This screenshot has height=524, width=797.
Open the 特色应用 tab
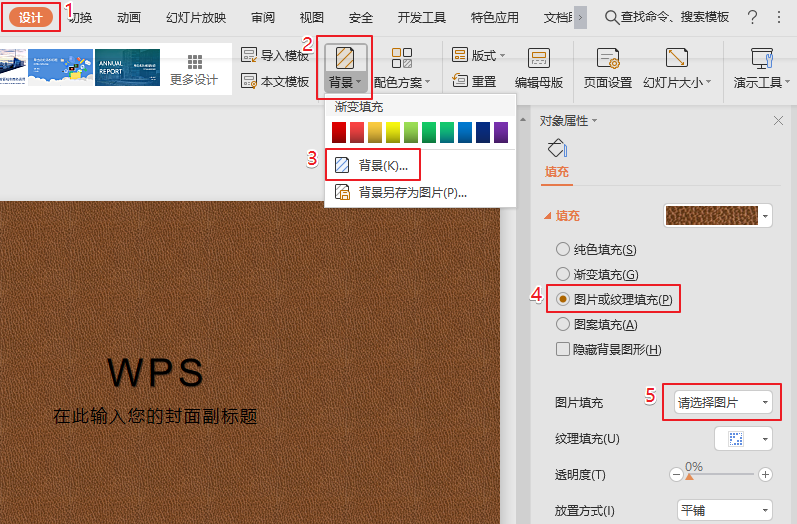(x=495, y=18)
